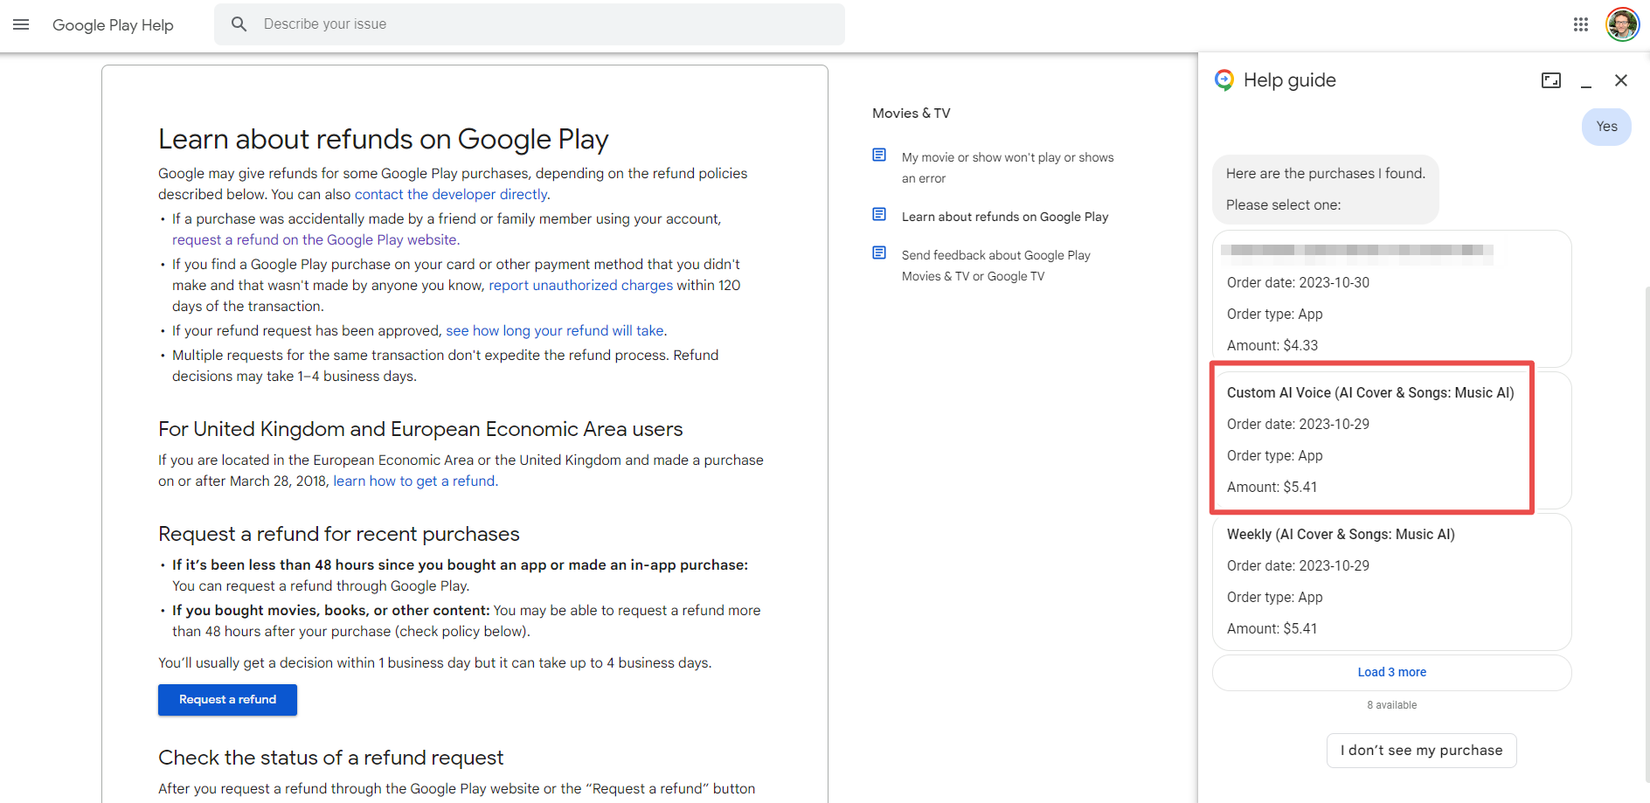This screenshot has width=1650, height=803.
Task: Click the Help guide Google logo icon
Action: (1224, 80)
